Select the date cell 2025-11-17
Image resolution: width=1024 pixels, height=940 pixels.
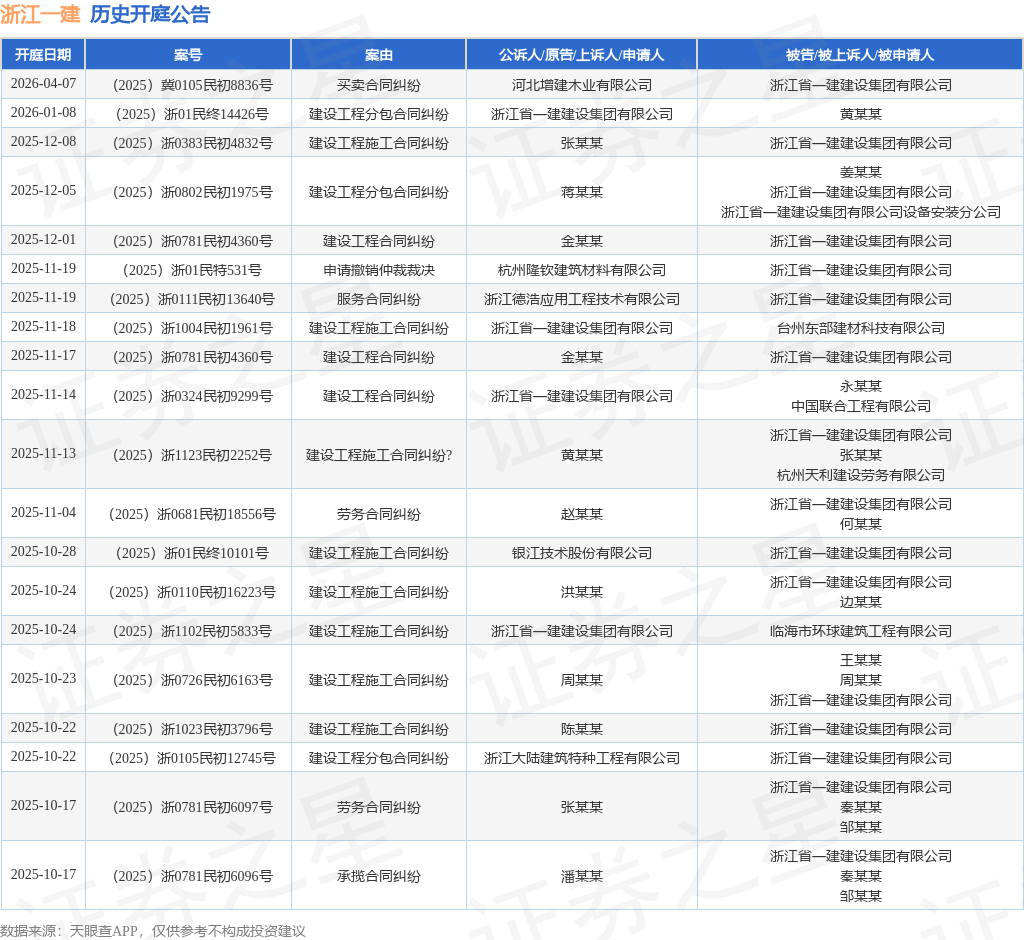click(x=43, y=355)
